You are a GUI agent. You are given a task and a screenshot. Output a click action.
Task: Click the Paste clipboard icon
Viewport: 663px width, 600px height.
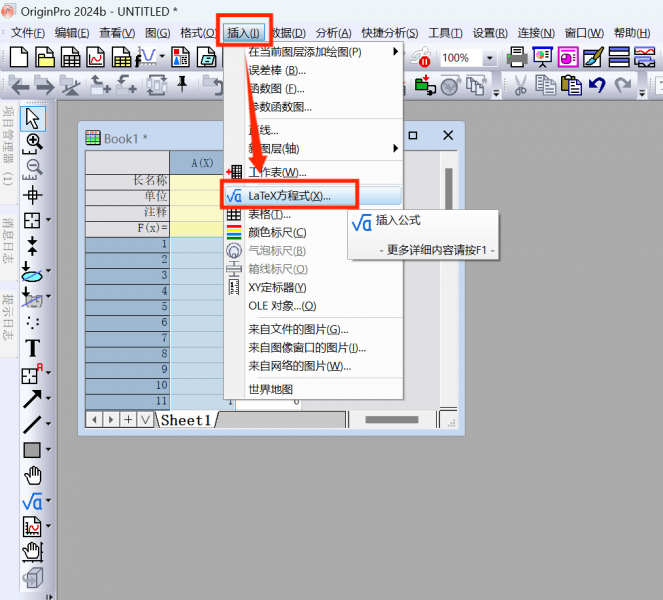coord(571,85)
